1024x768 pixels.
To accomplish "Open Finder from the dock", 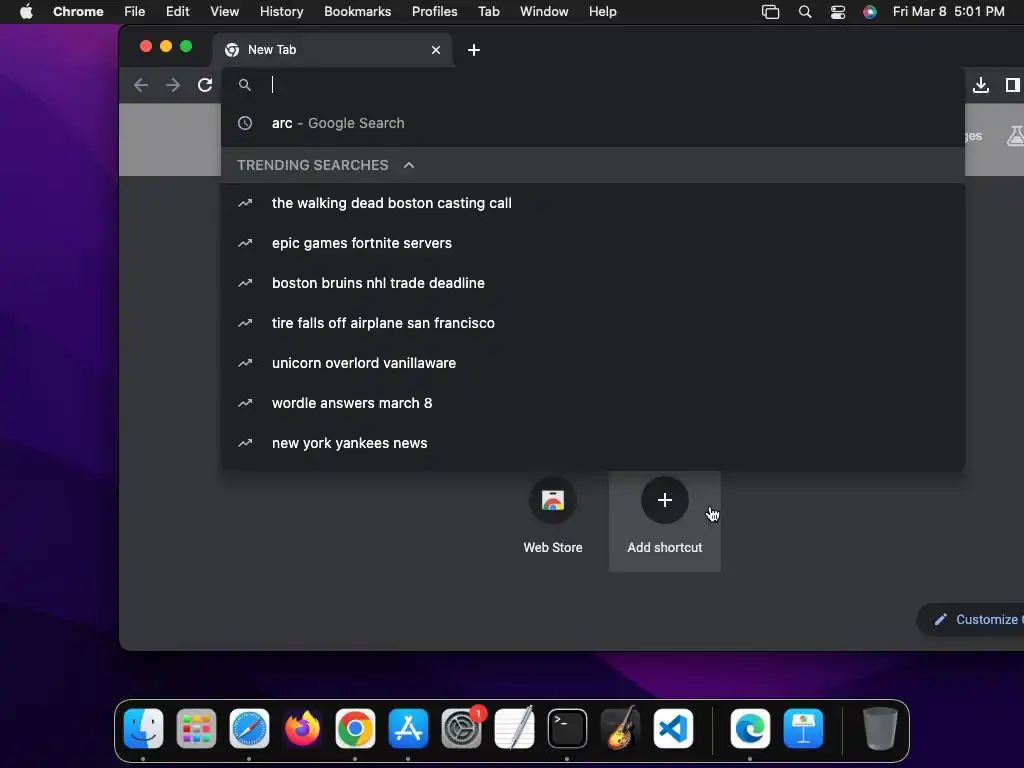I will tap(144, 728).
